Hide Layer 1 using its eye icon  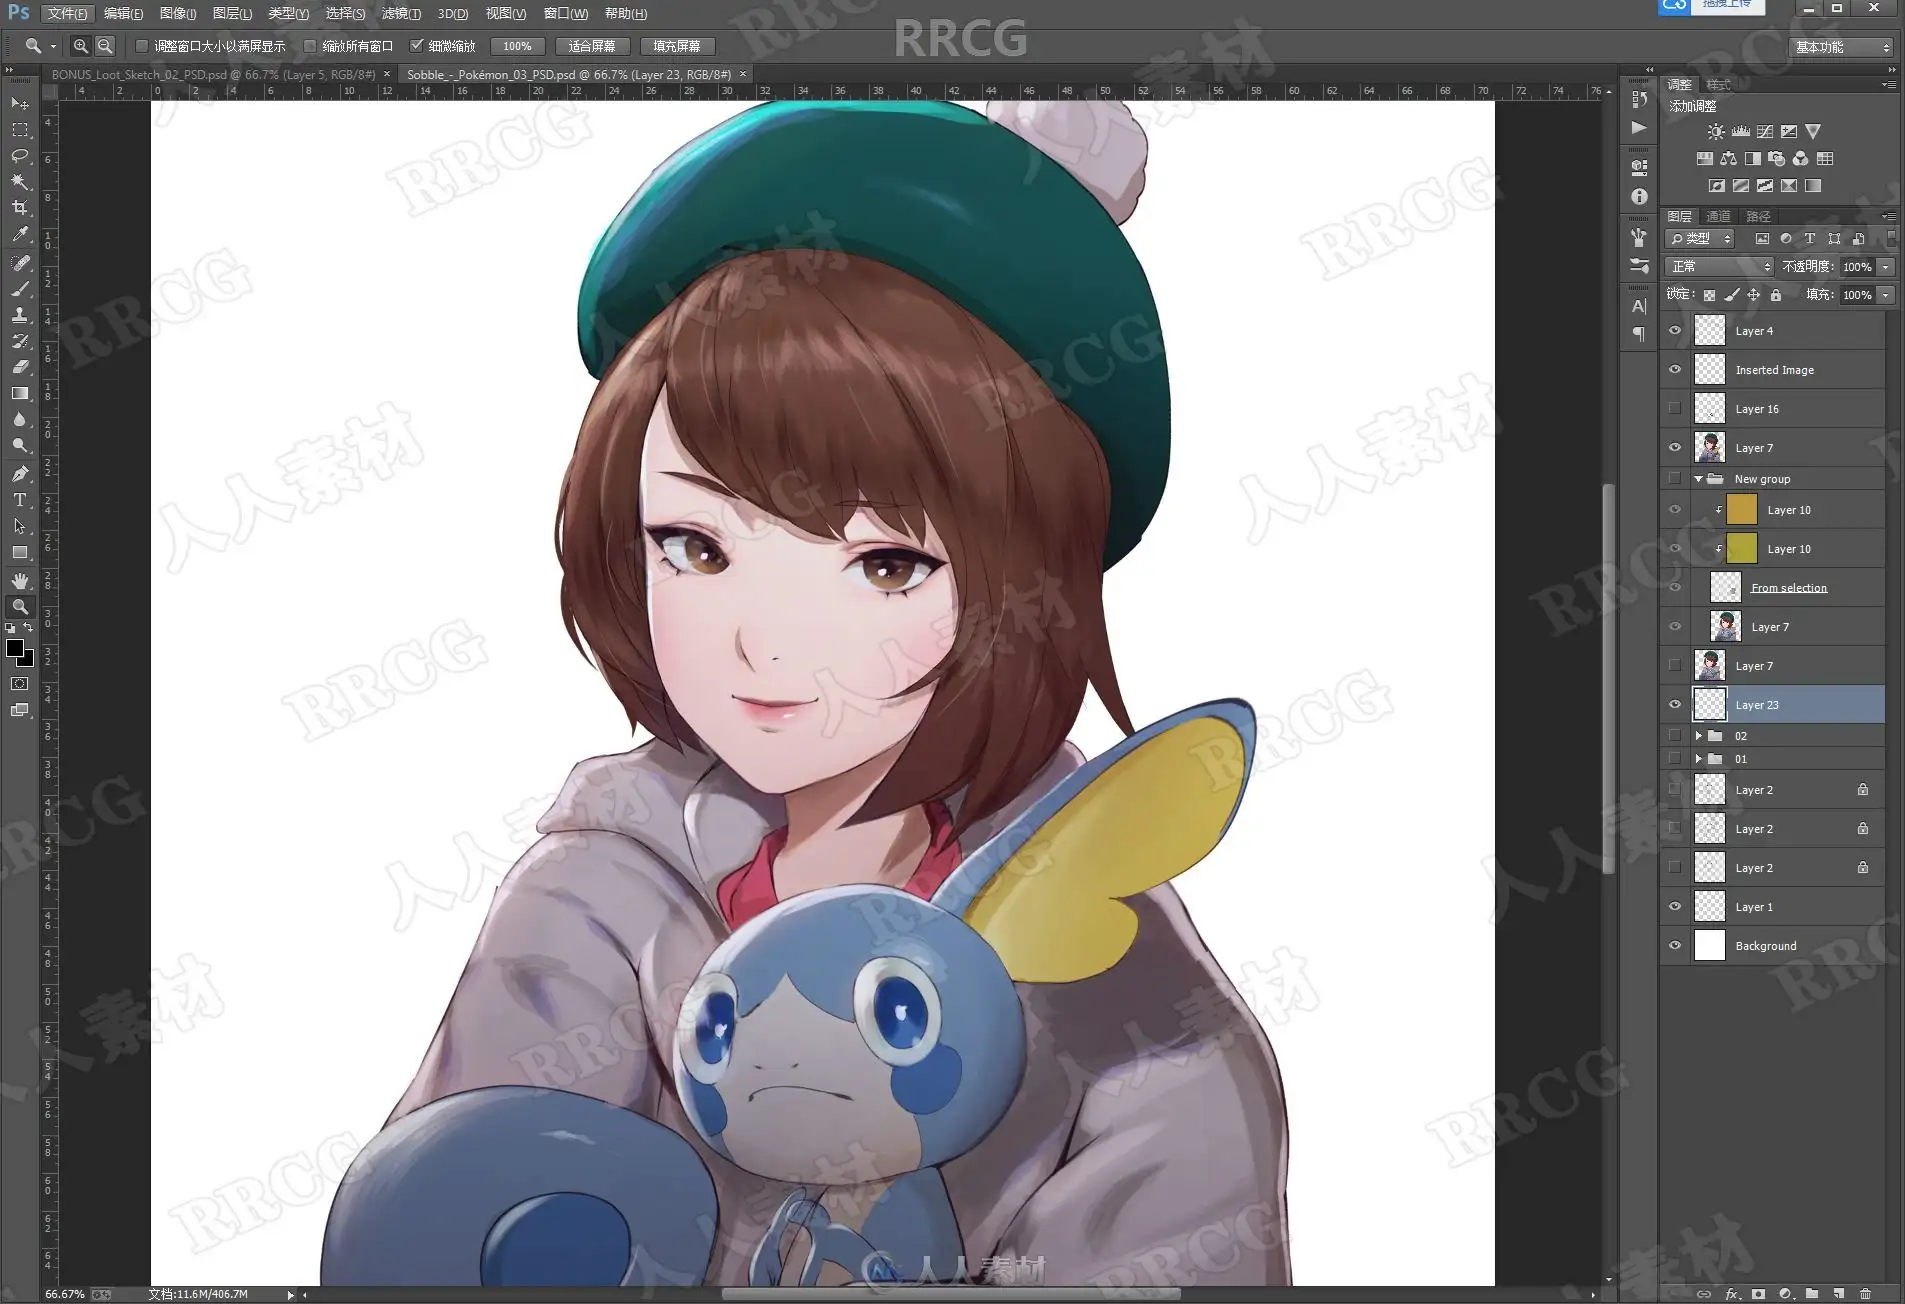(x=1675, y=906)
